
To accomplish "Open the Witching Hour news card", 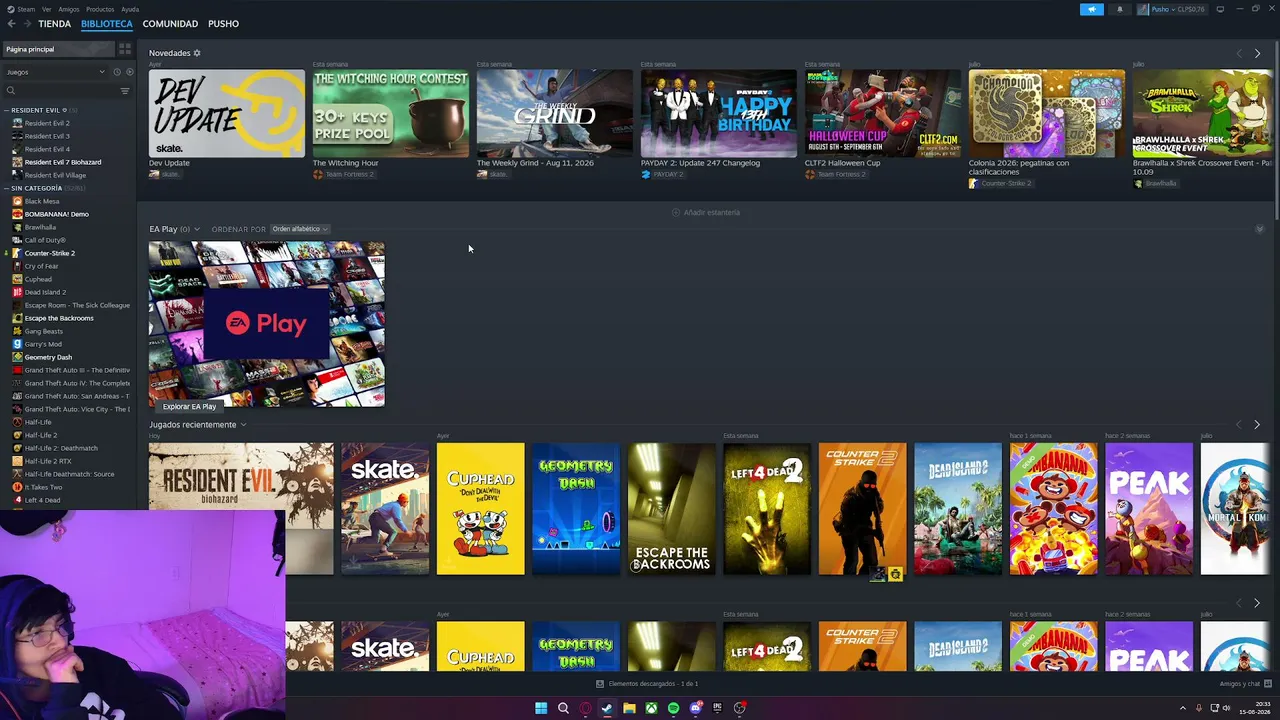I will [391, 113].
